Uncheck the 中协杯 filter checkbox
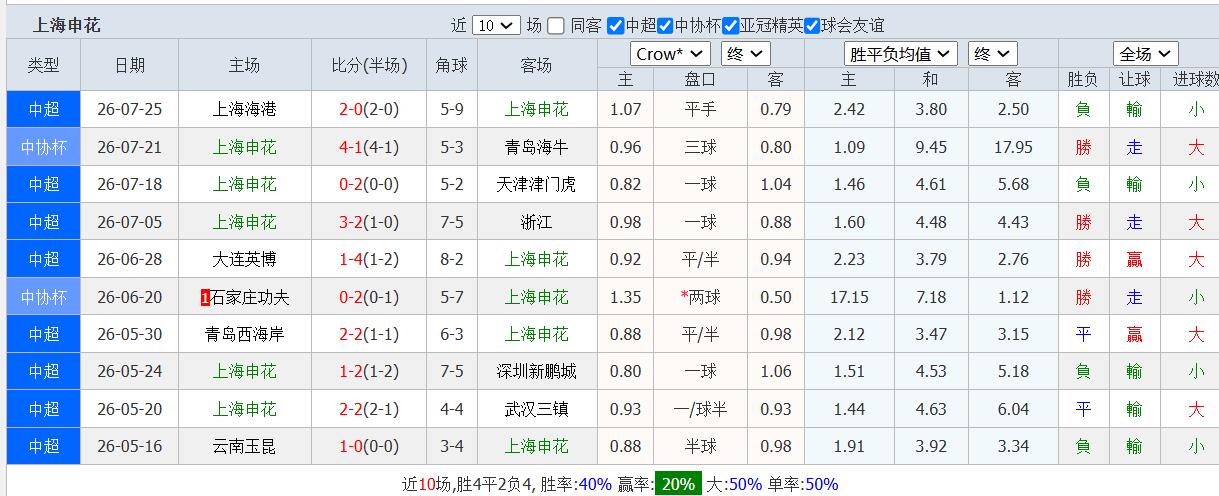The image size is (1219, 496). point(665,25)
